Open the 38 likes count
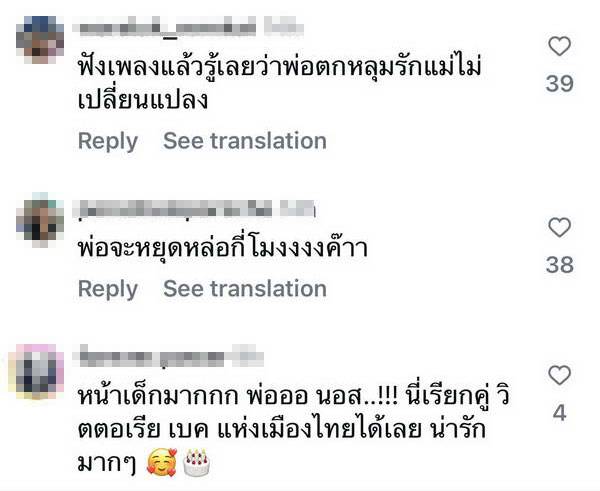This screenshot has height=491, width=600. pyautogui.click(x=559, y=264)
